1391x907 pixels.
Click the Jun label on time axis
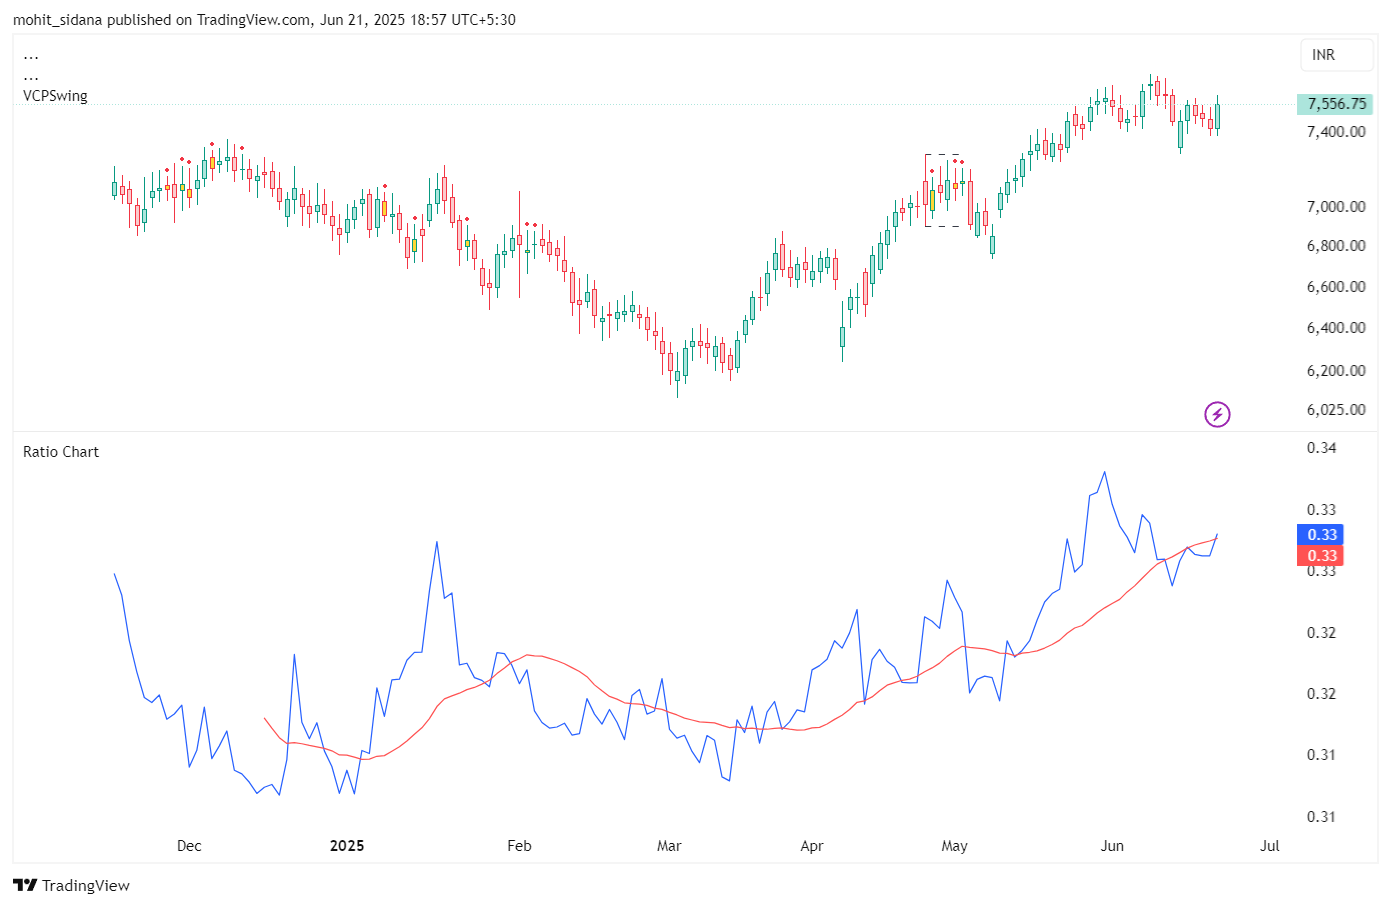[x=1112, y=846]
